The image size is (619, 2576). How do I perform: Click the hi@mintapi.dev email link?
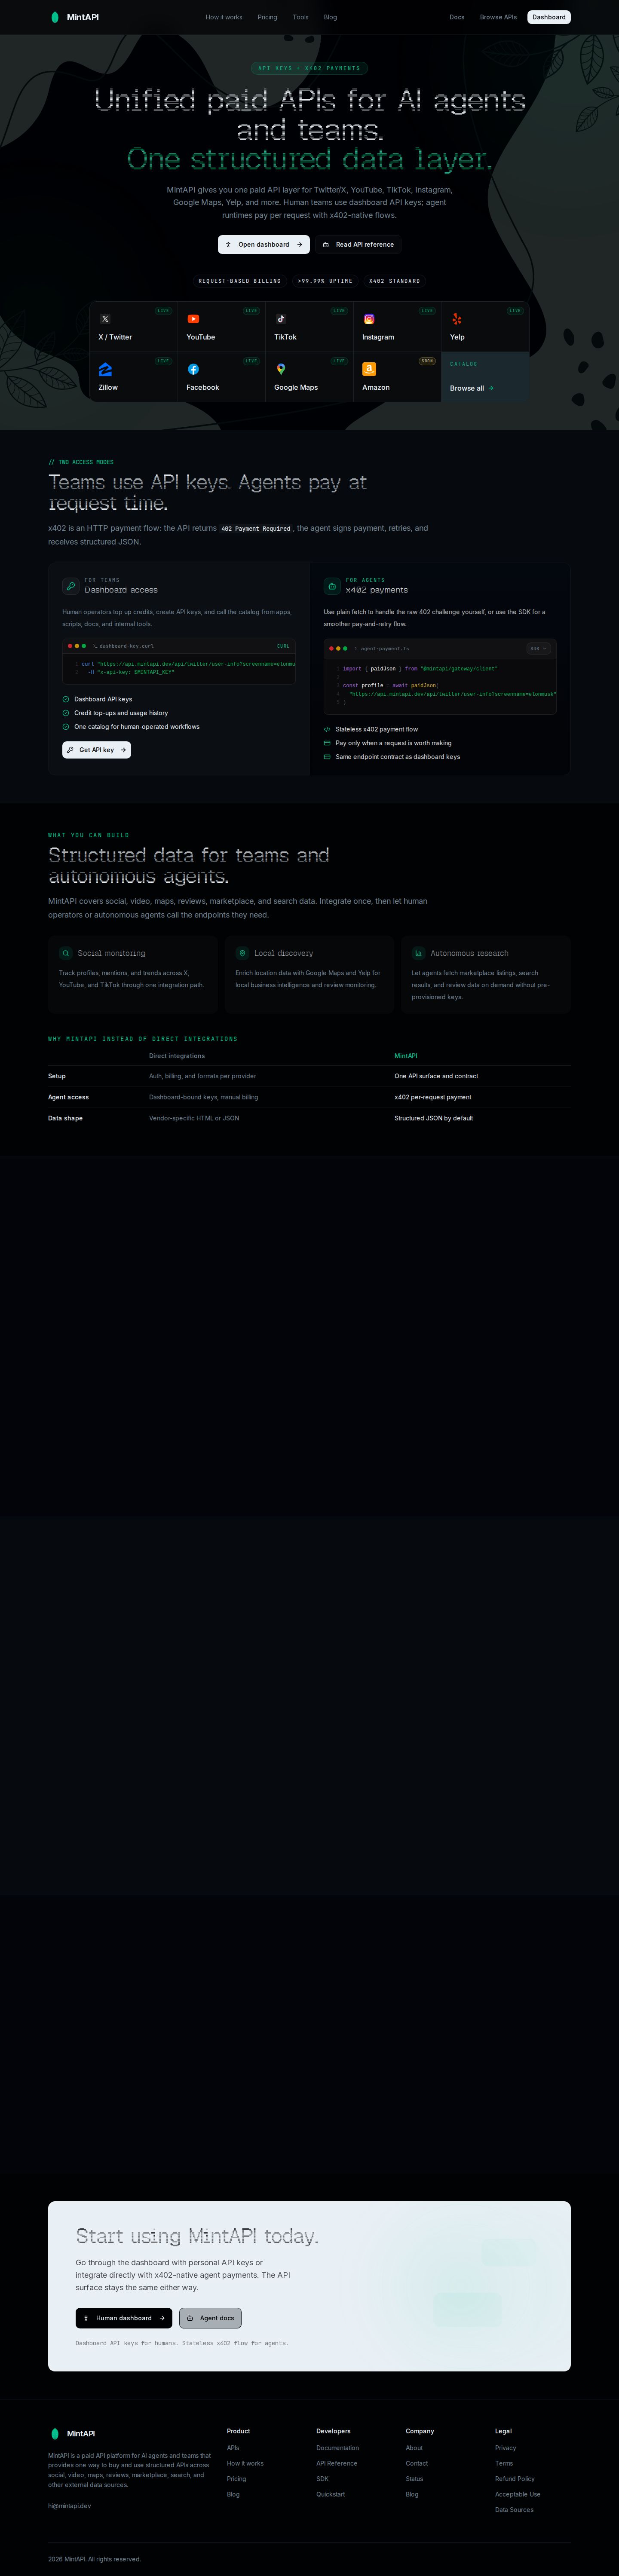click(x=69, y=2506)
